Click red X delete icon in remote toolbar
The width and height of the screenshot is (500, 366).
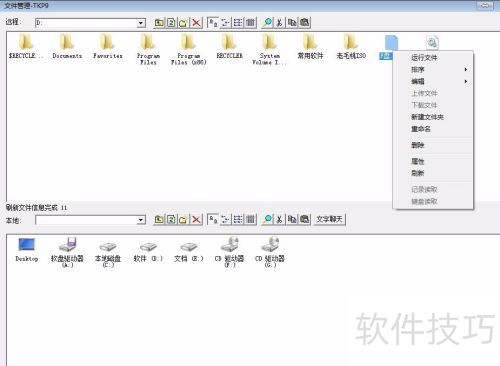196,23
